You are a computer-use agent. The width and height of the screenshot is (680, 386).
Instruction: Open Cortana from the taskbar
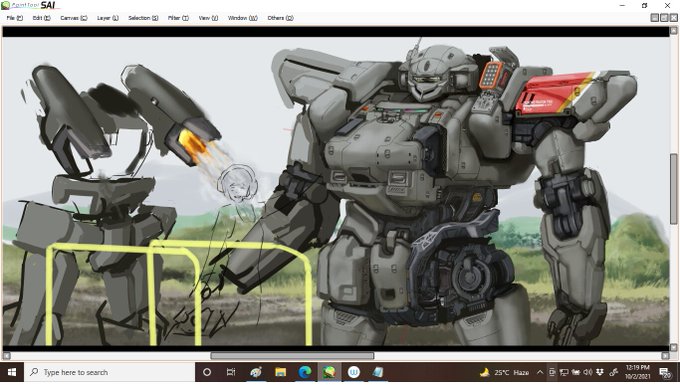coord(207,372)
